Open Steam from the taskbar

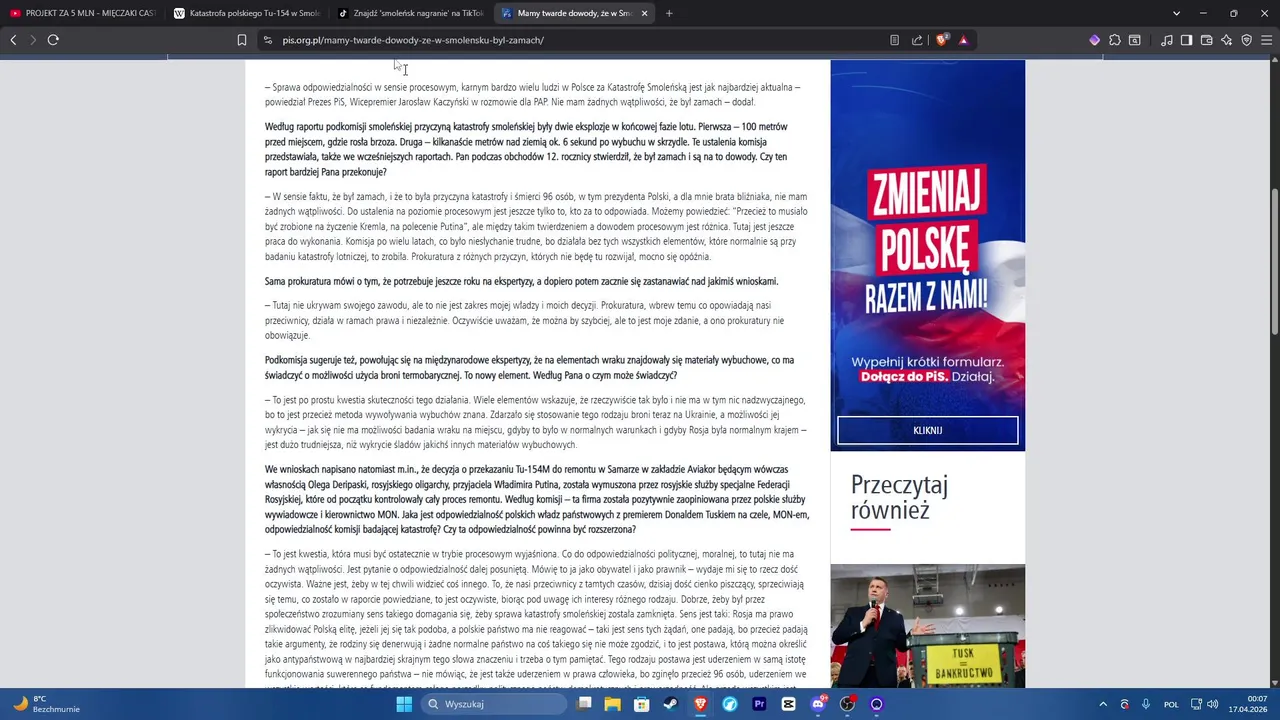(670, 704)
